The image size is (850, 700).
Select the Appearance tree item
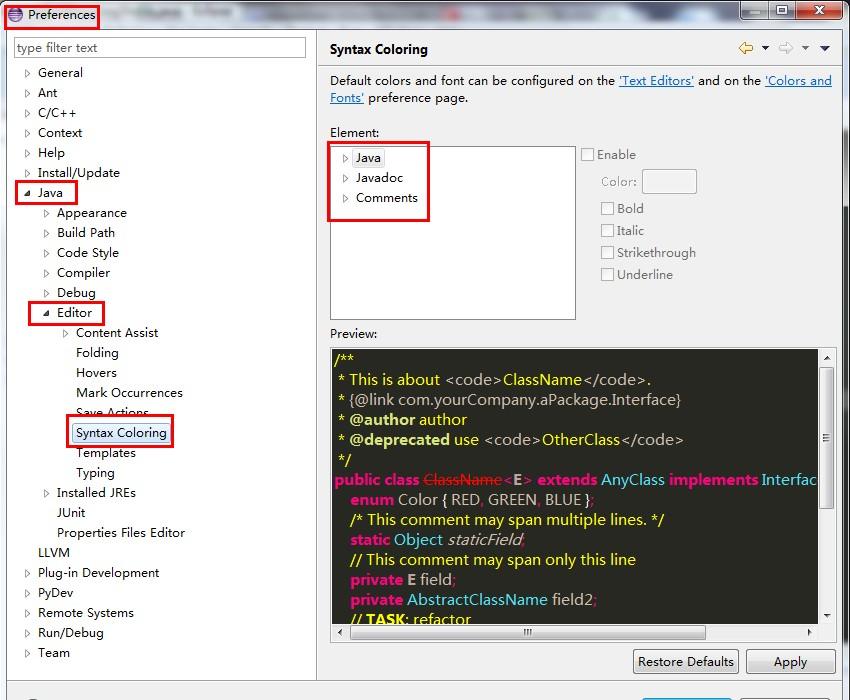92,213
